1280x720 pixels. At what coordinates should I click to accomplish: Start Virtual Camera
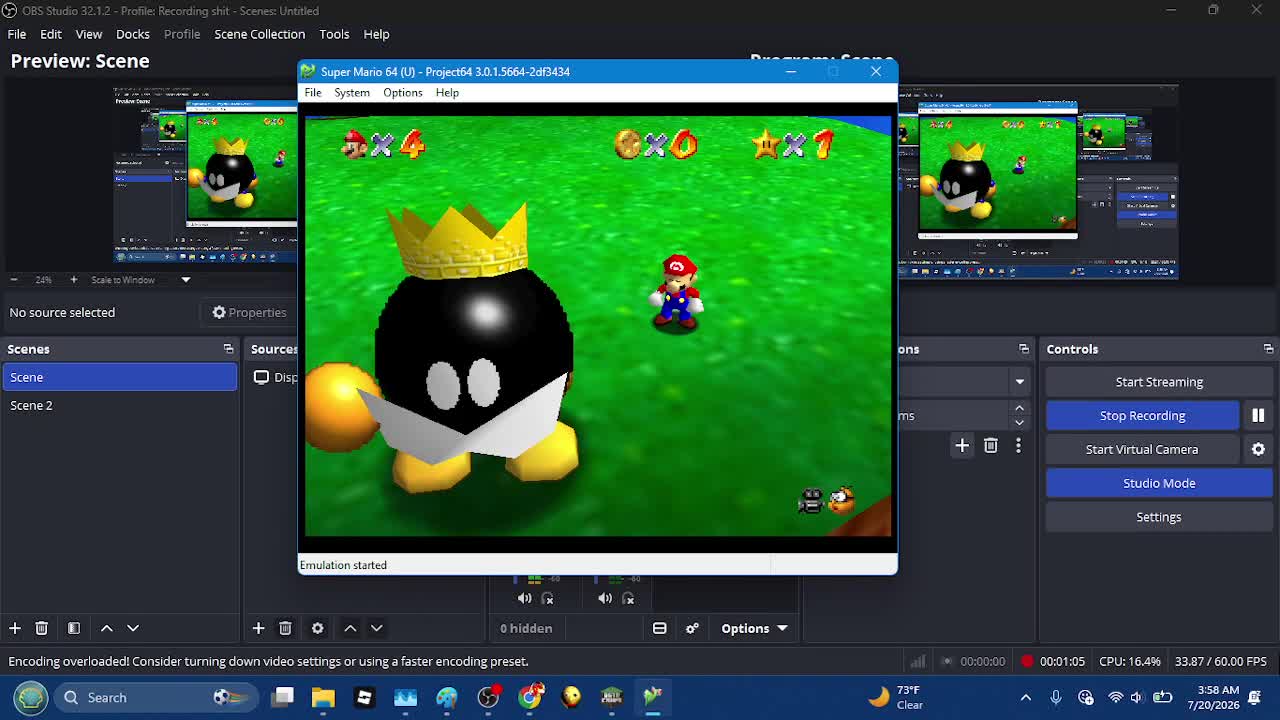[x=1142, y=450]
